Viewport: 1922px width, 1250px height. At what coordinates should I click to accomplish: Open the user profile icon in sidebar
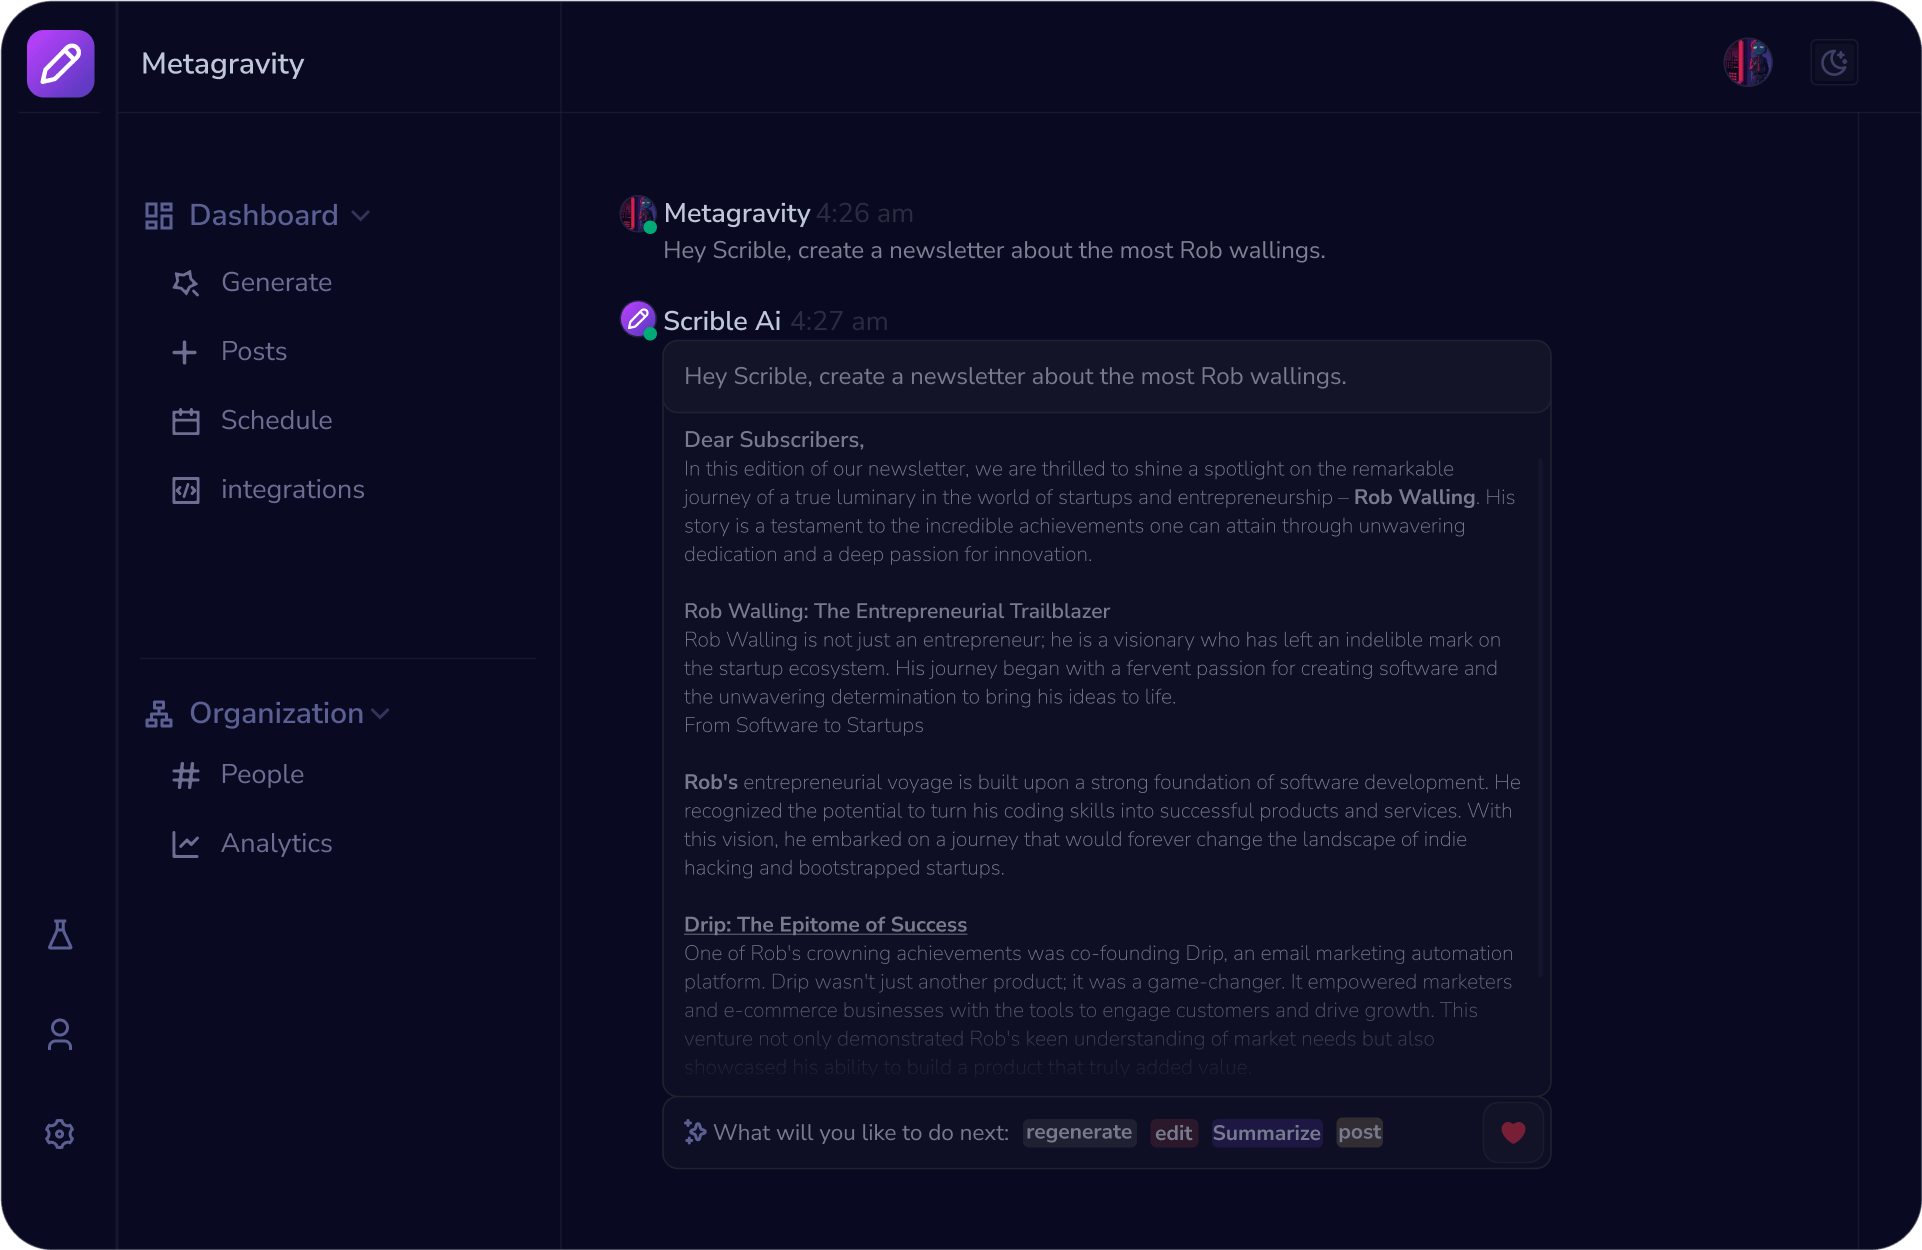click(60, 1034)
